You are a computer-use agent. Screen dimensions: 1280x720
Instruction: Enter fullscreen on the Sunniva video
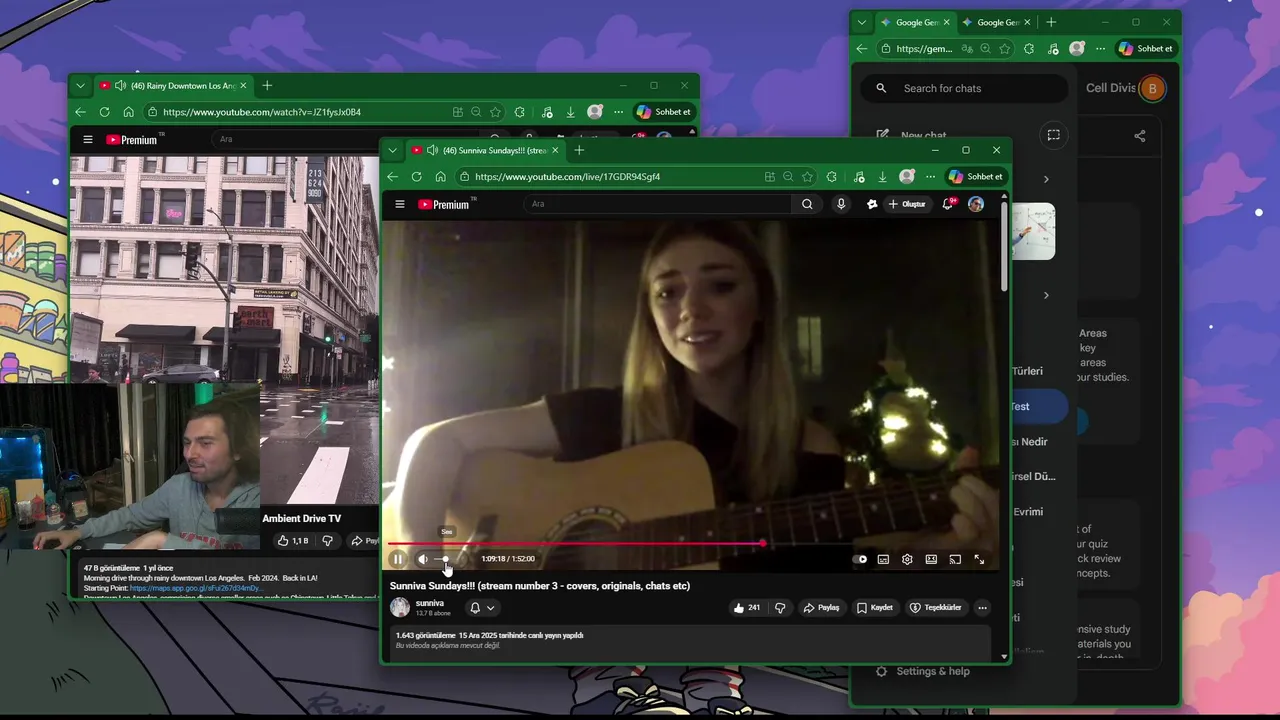click(x=979, y=559)
